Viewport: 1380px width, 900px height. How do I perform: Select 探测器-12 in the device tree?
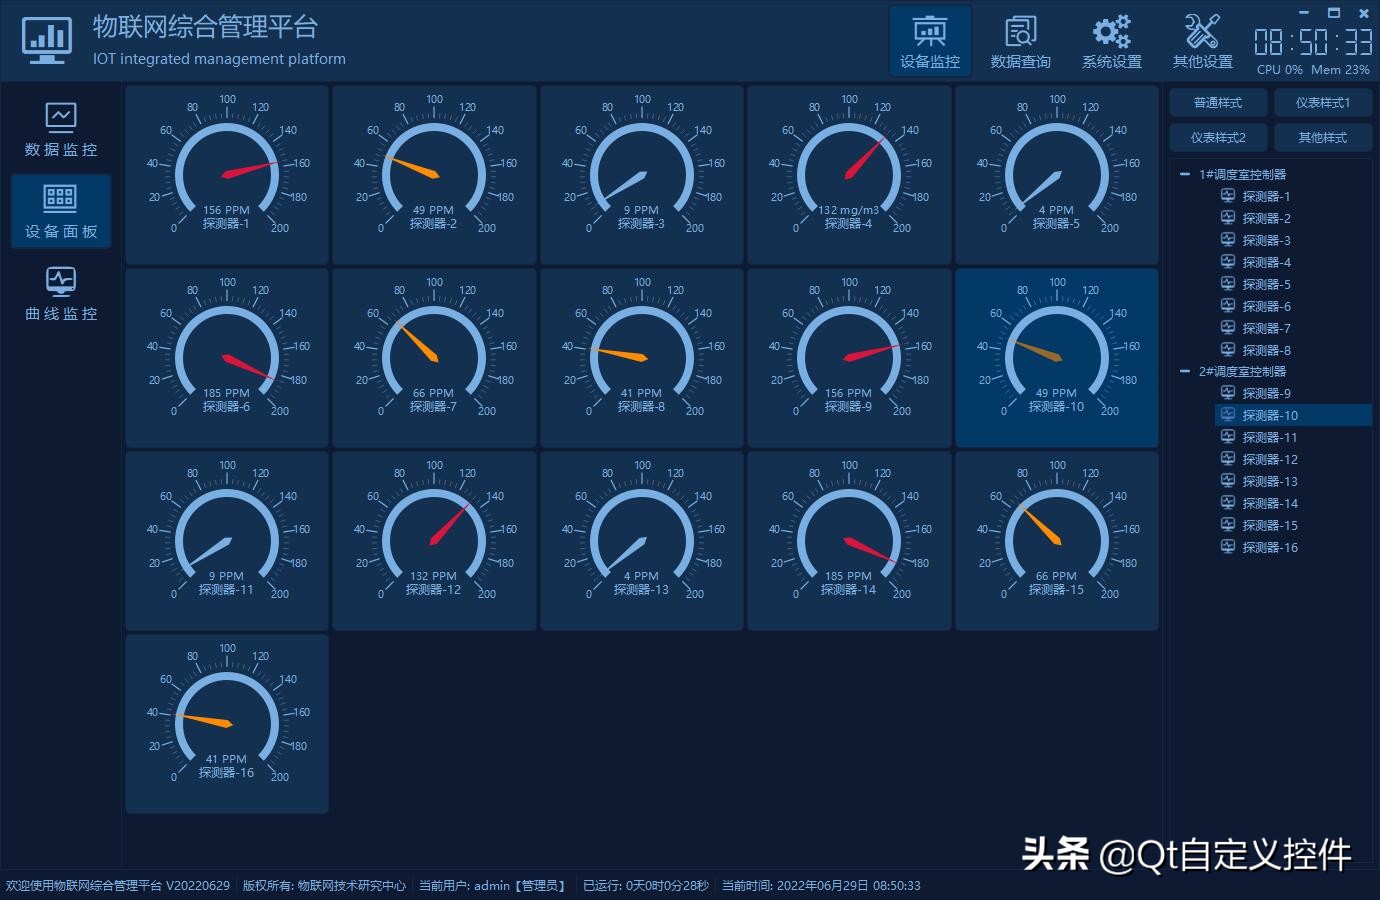1270,459
